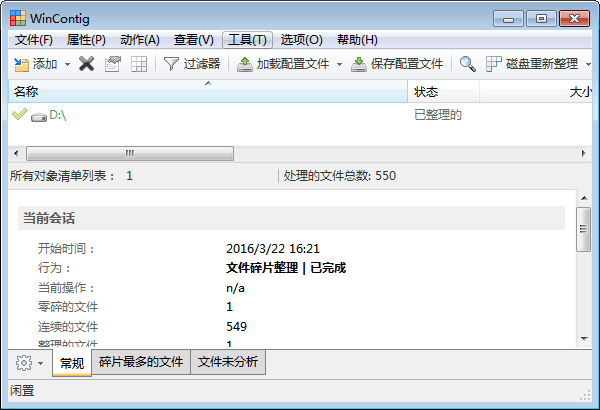Sort by the 名称 column header
Screen dimensions: 600x410
[208, 91]
